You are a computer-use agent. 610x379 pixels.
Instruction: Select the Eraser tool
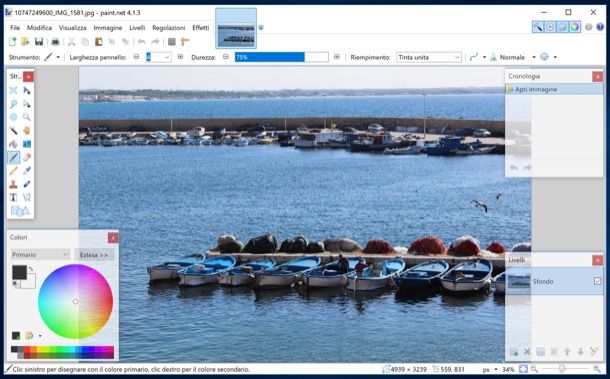pyautogui.click(x=26, y=157)
